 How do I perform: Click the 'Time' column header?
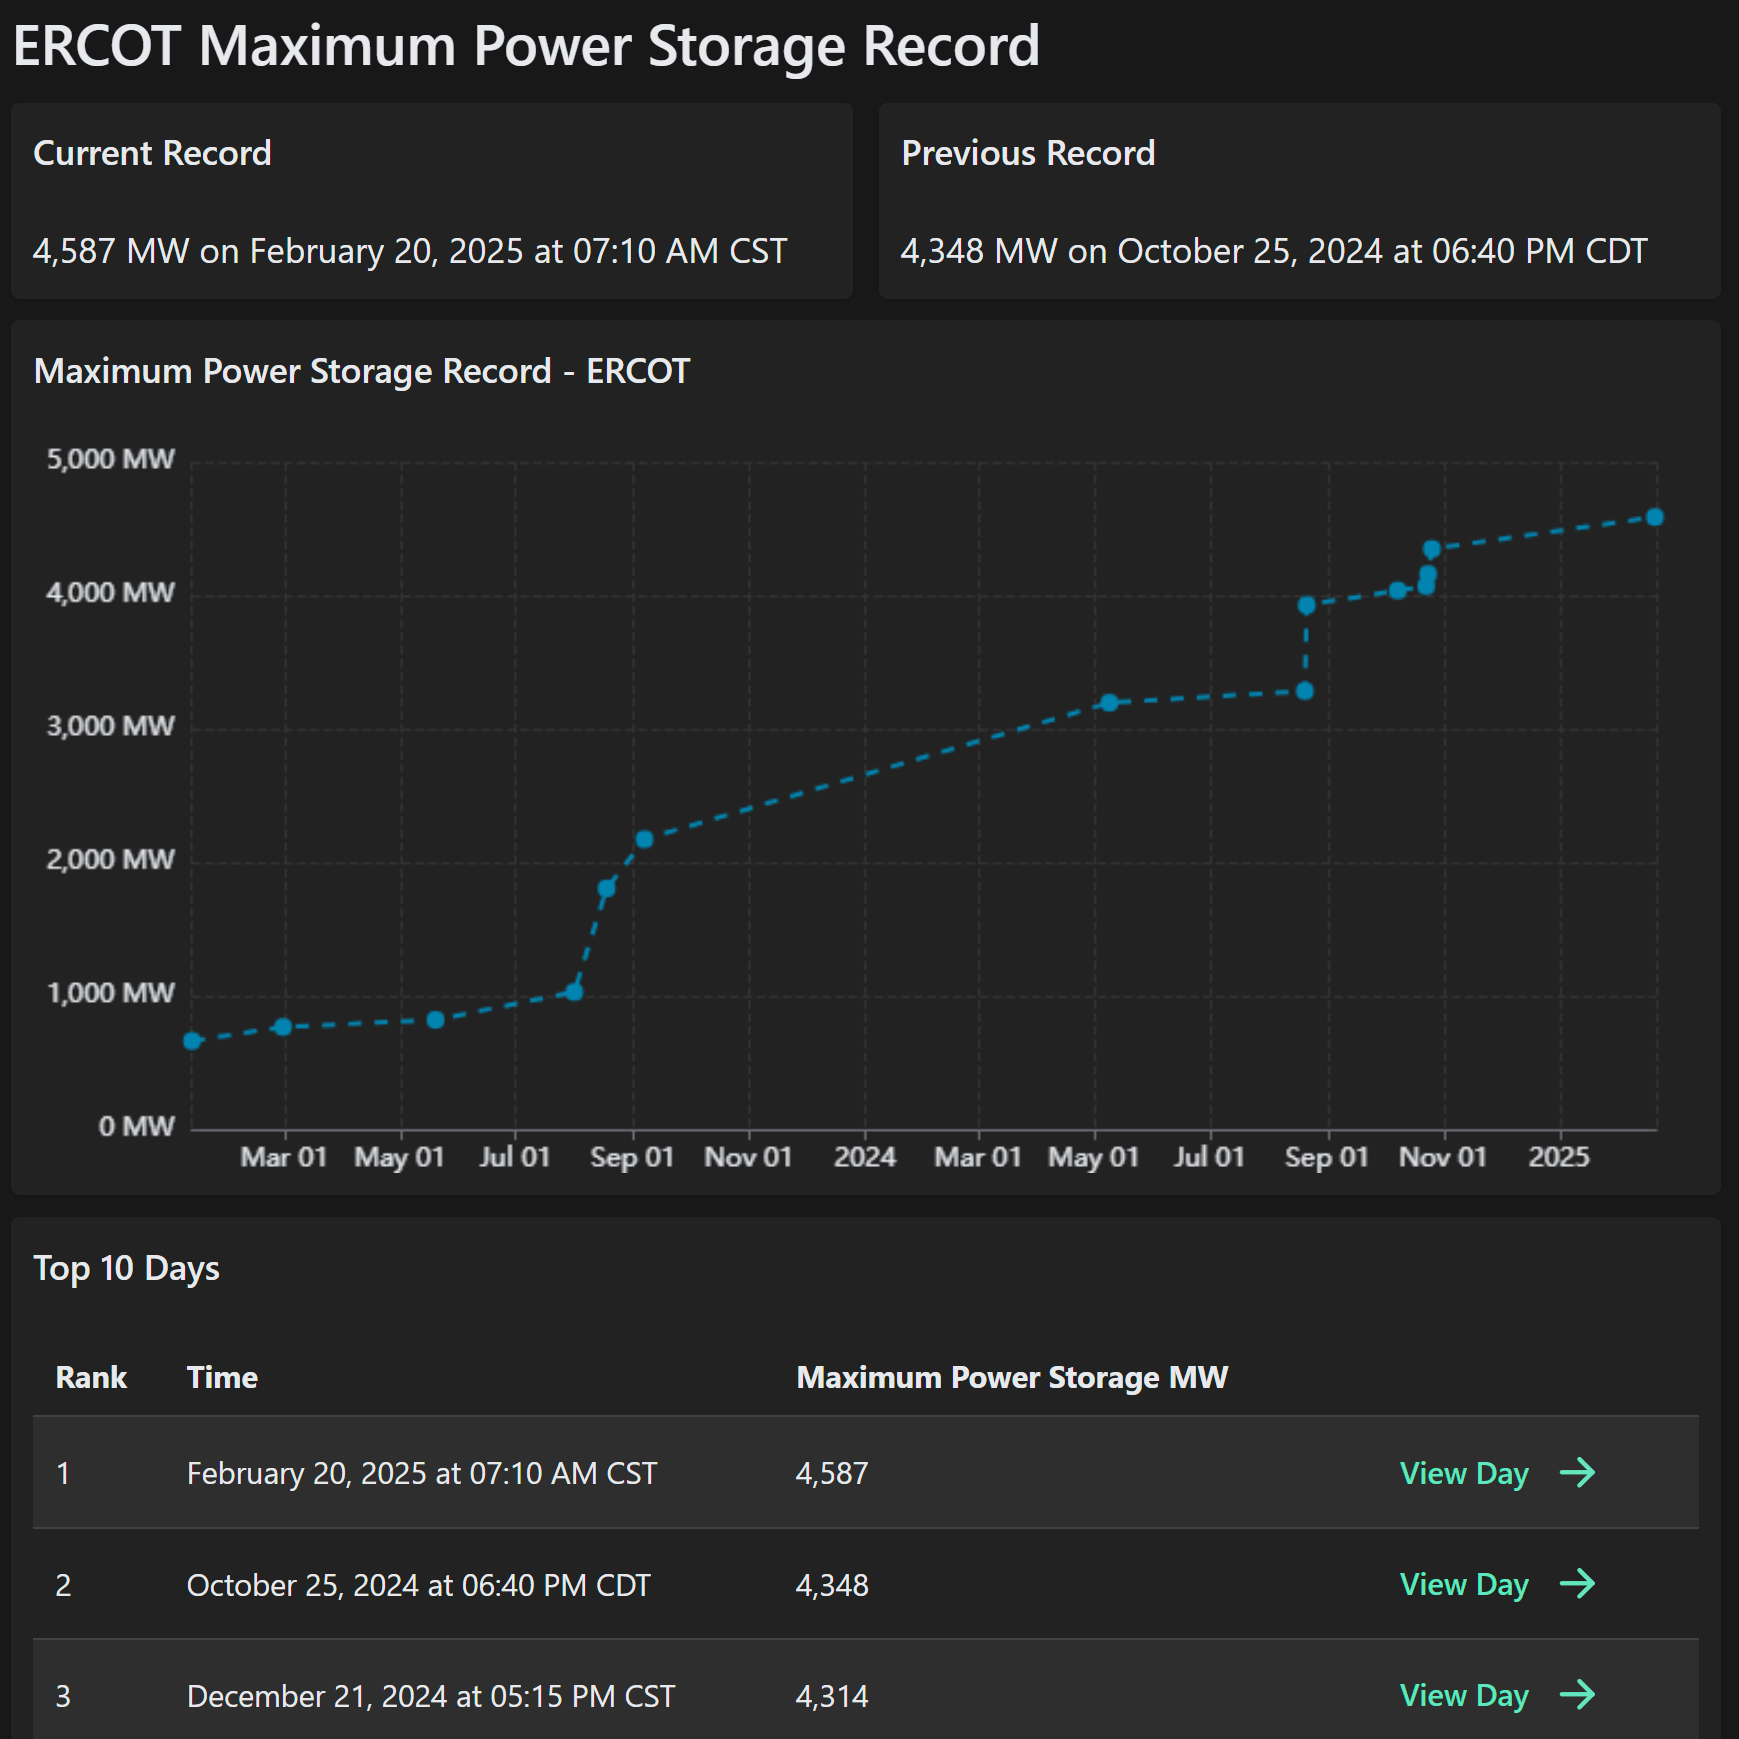click(x=222, y=1377)
